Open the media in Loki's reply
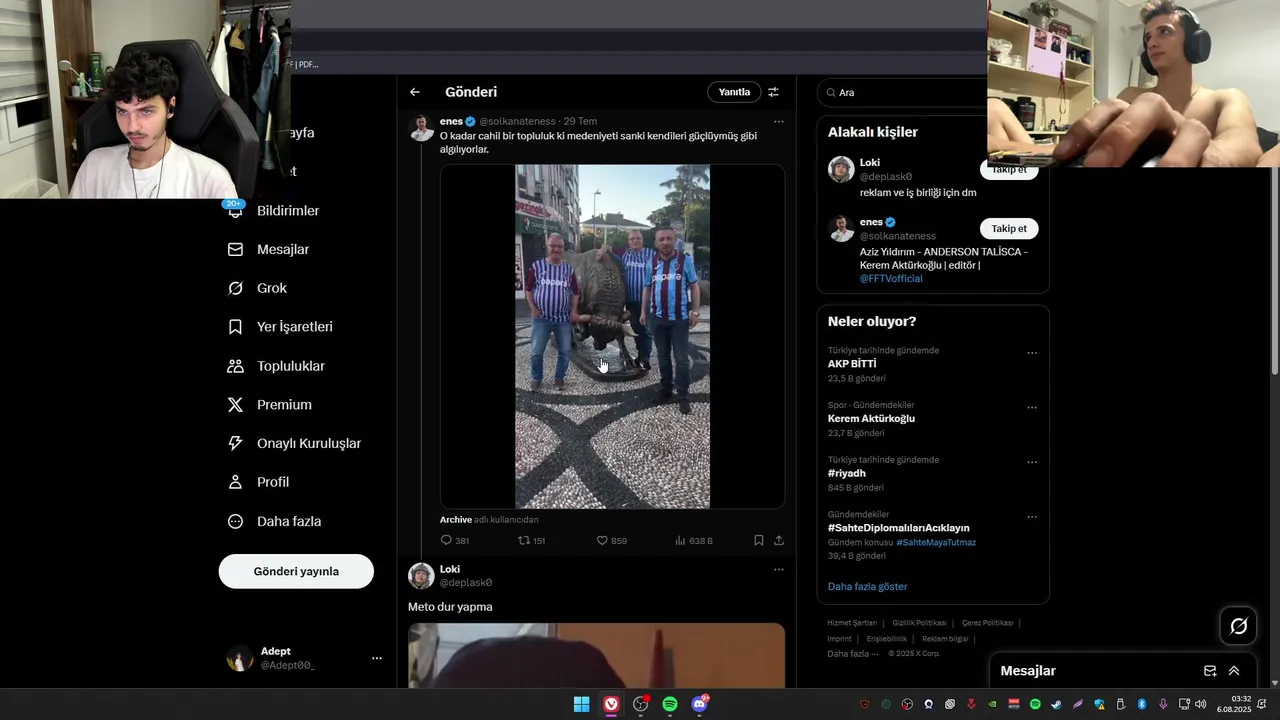Viewport: 1280px width, 720px height. click(x=596, y=655)
